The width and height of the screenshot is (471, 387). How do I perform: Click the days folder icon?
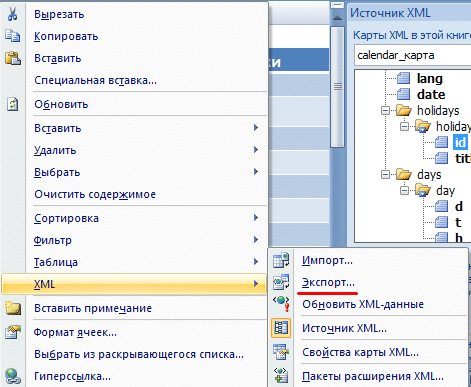point(404,174)
